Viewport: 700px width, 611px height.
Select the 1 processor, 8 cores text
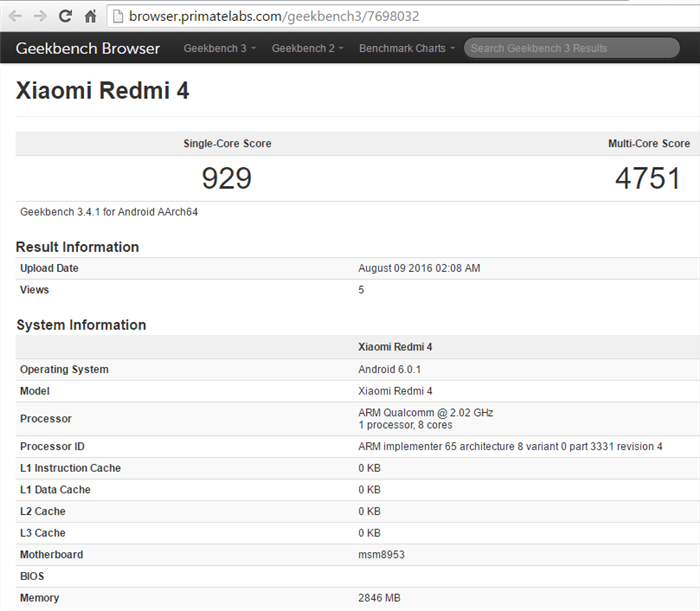pyautogui.click(x=405, y=425)
